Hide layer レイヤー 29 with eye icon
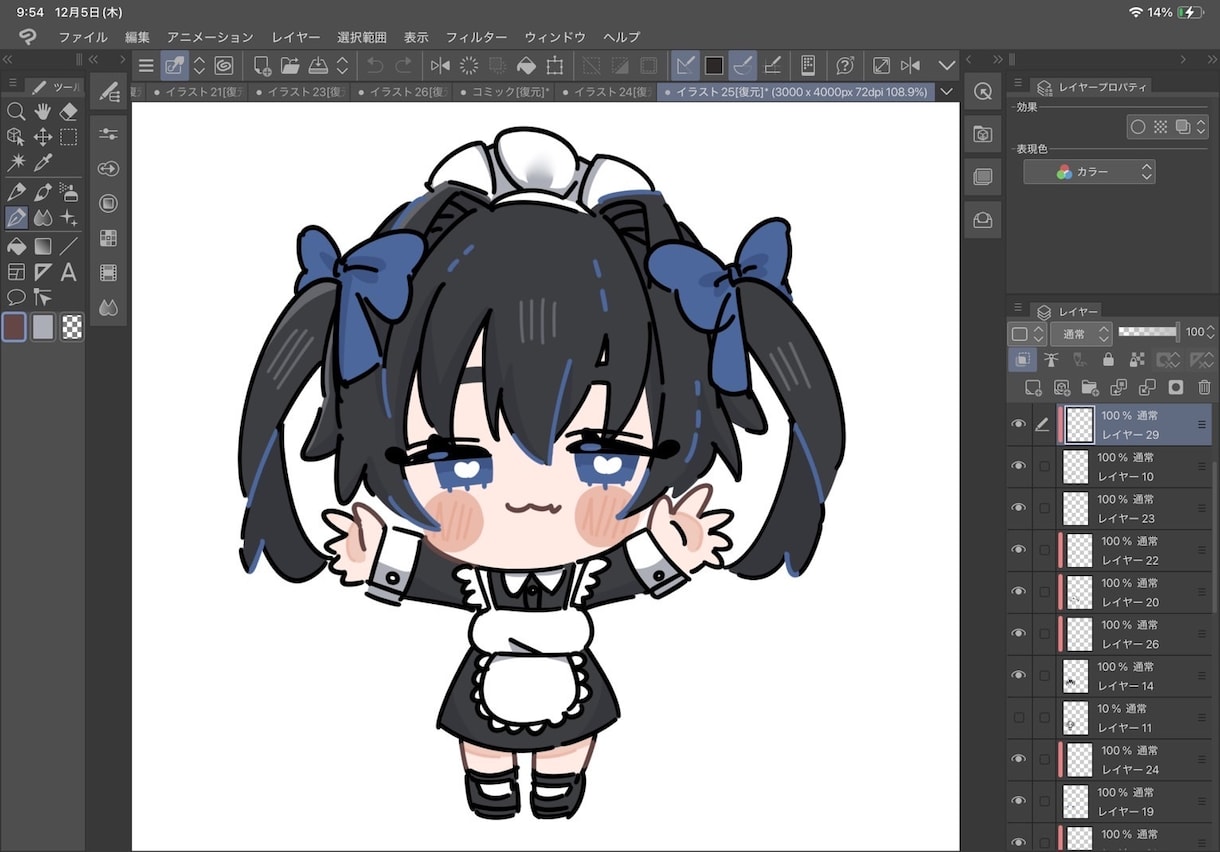Viewport: 1220px width, 852px height. click(1018, 424)
